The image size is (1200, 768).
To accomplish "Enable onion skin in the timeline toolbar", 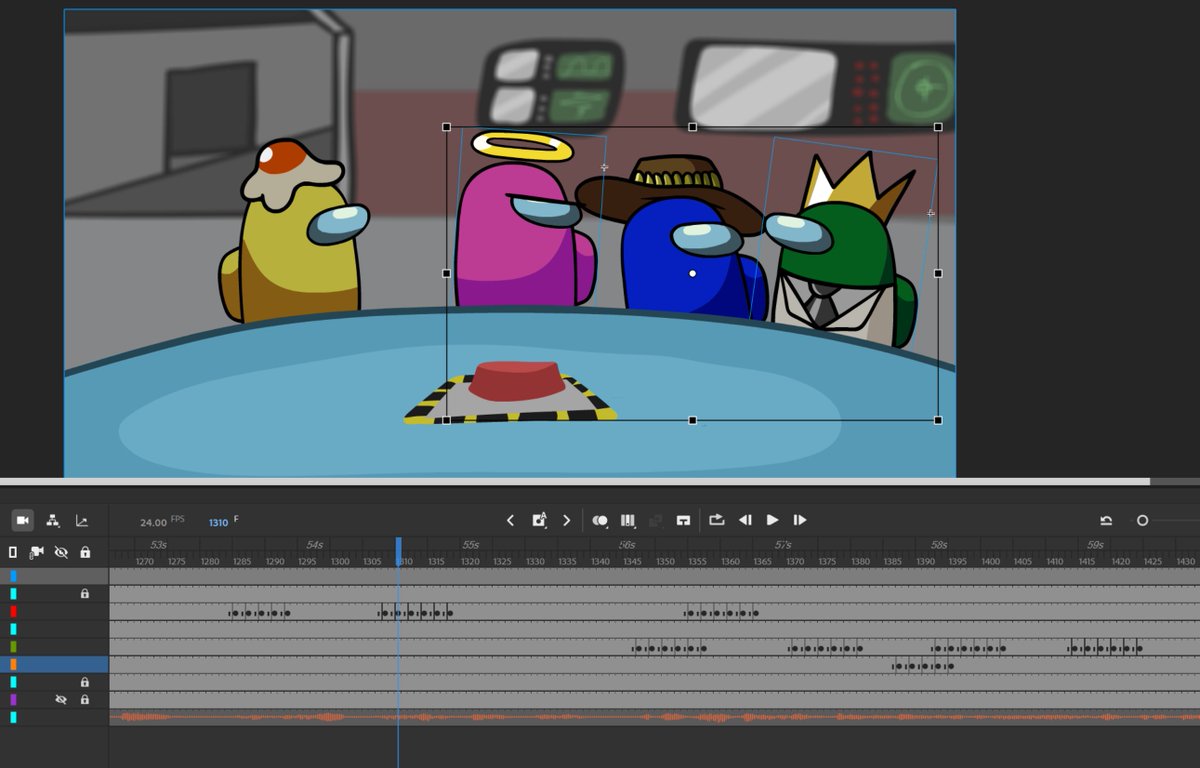I will [600, 521].
